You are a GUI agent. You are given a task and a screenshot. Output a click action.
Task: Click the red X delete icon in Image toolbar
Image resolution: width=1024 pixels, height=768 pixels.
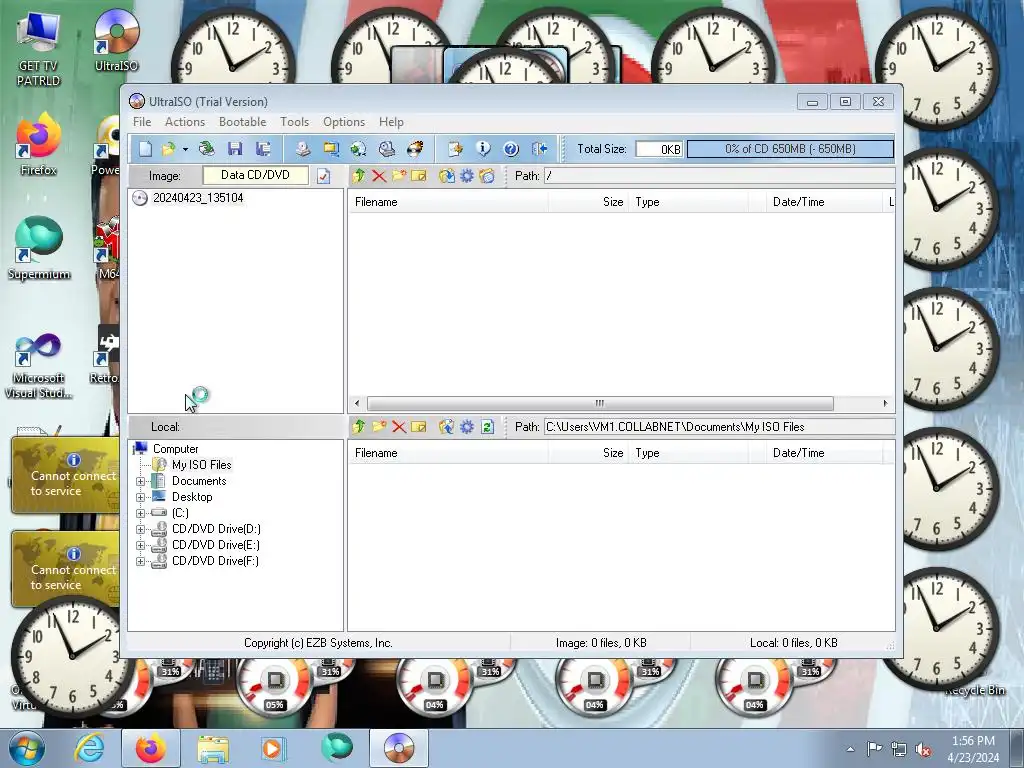379,176
